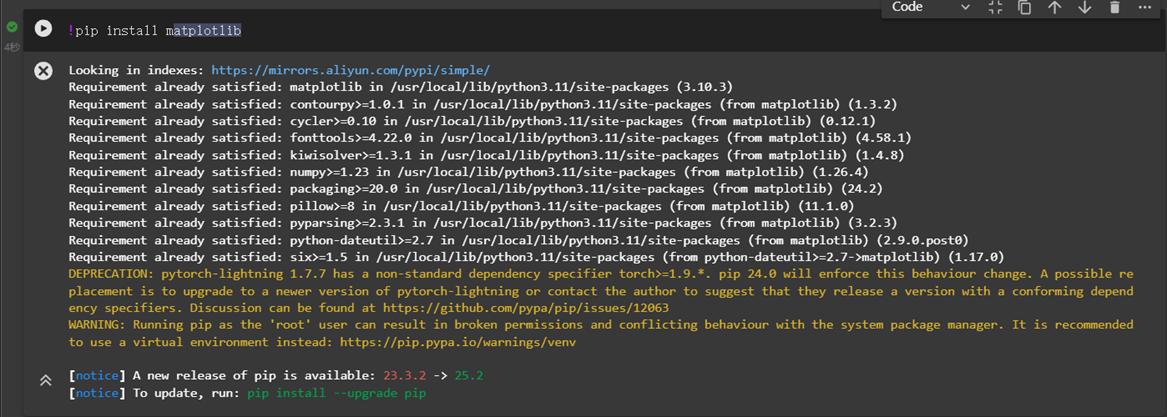The image size is (1167, 417).
Task: Move the cell up
Action: coord(1055,7)
